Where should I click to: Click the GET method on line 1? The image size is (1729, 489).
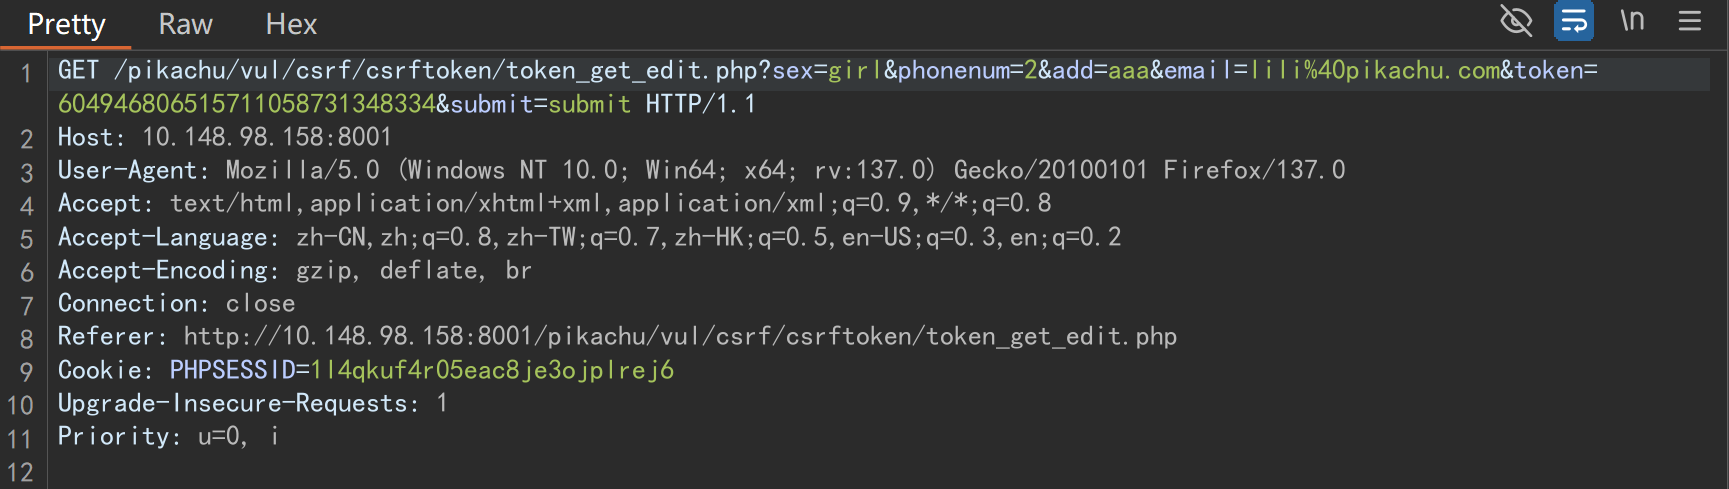[78, 70]
